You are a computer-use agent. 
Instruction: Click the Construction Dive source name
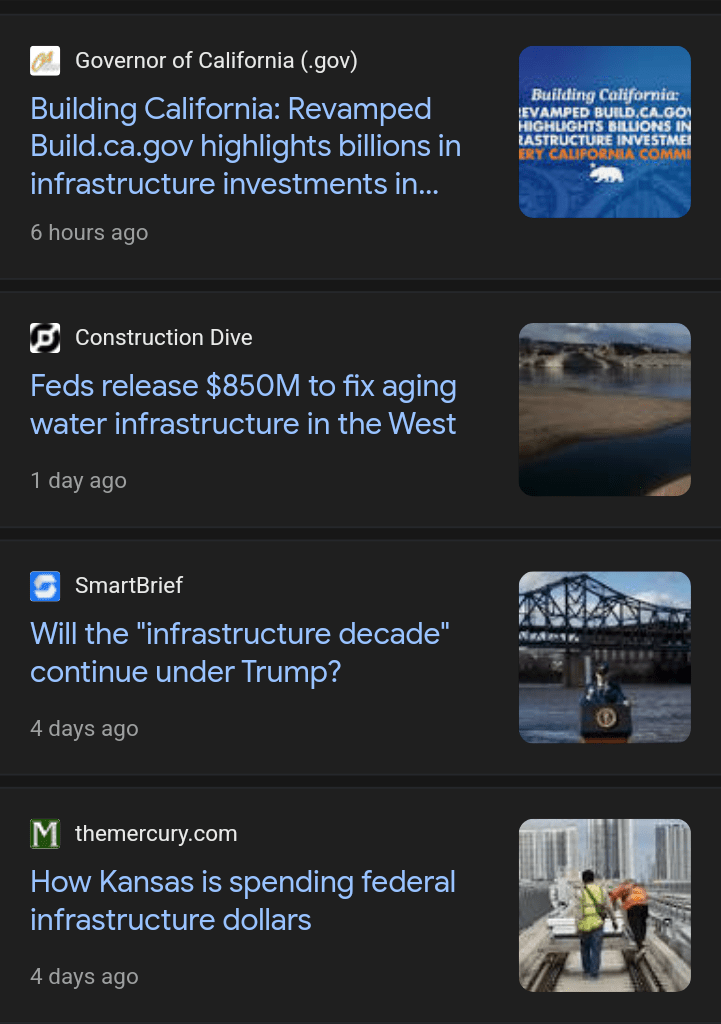pos(164,338)
